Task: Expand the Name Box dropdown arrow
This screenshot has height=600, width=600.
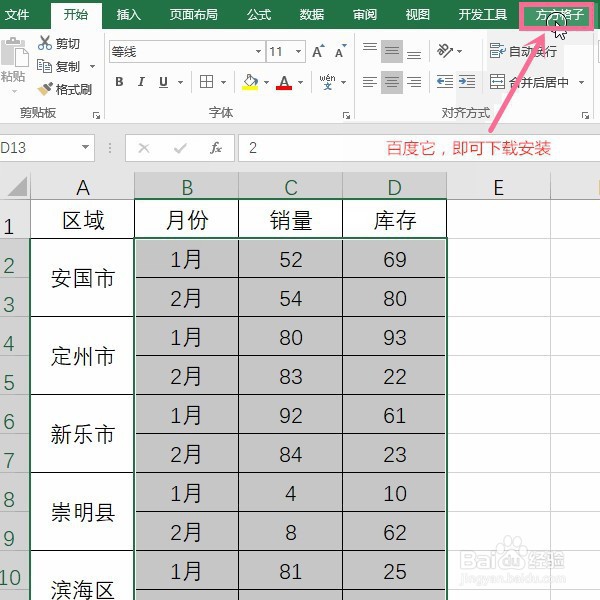Action: (86, 147)
